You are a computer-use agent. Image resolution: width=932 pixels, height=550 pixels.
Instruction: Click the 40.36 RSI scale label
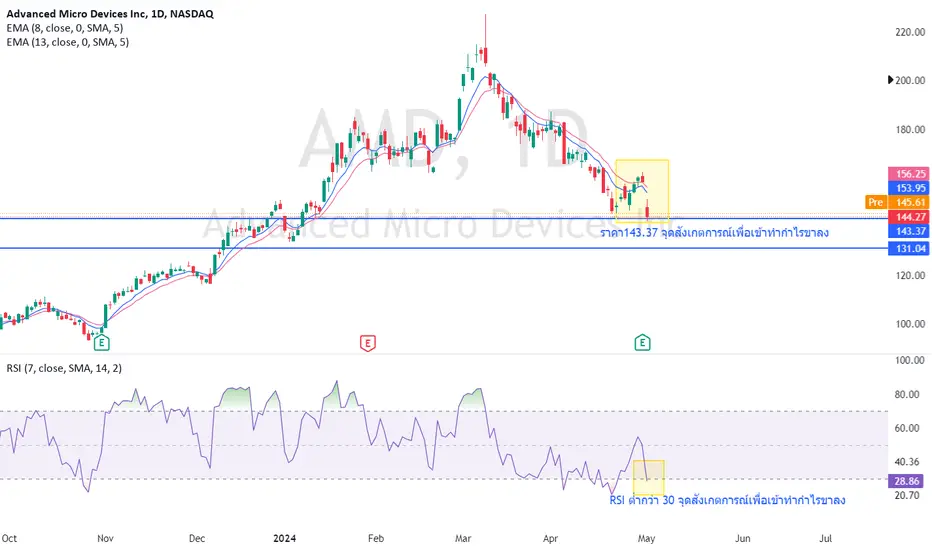907,461
